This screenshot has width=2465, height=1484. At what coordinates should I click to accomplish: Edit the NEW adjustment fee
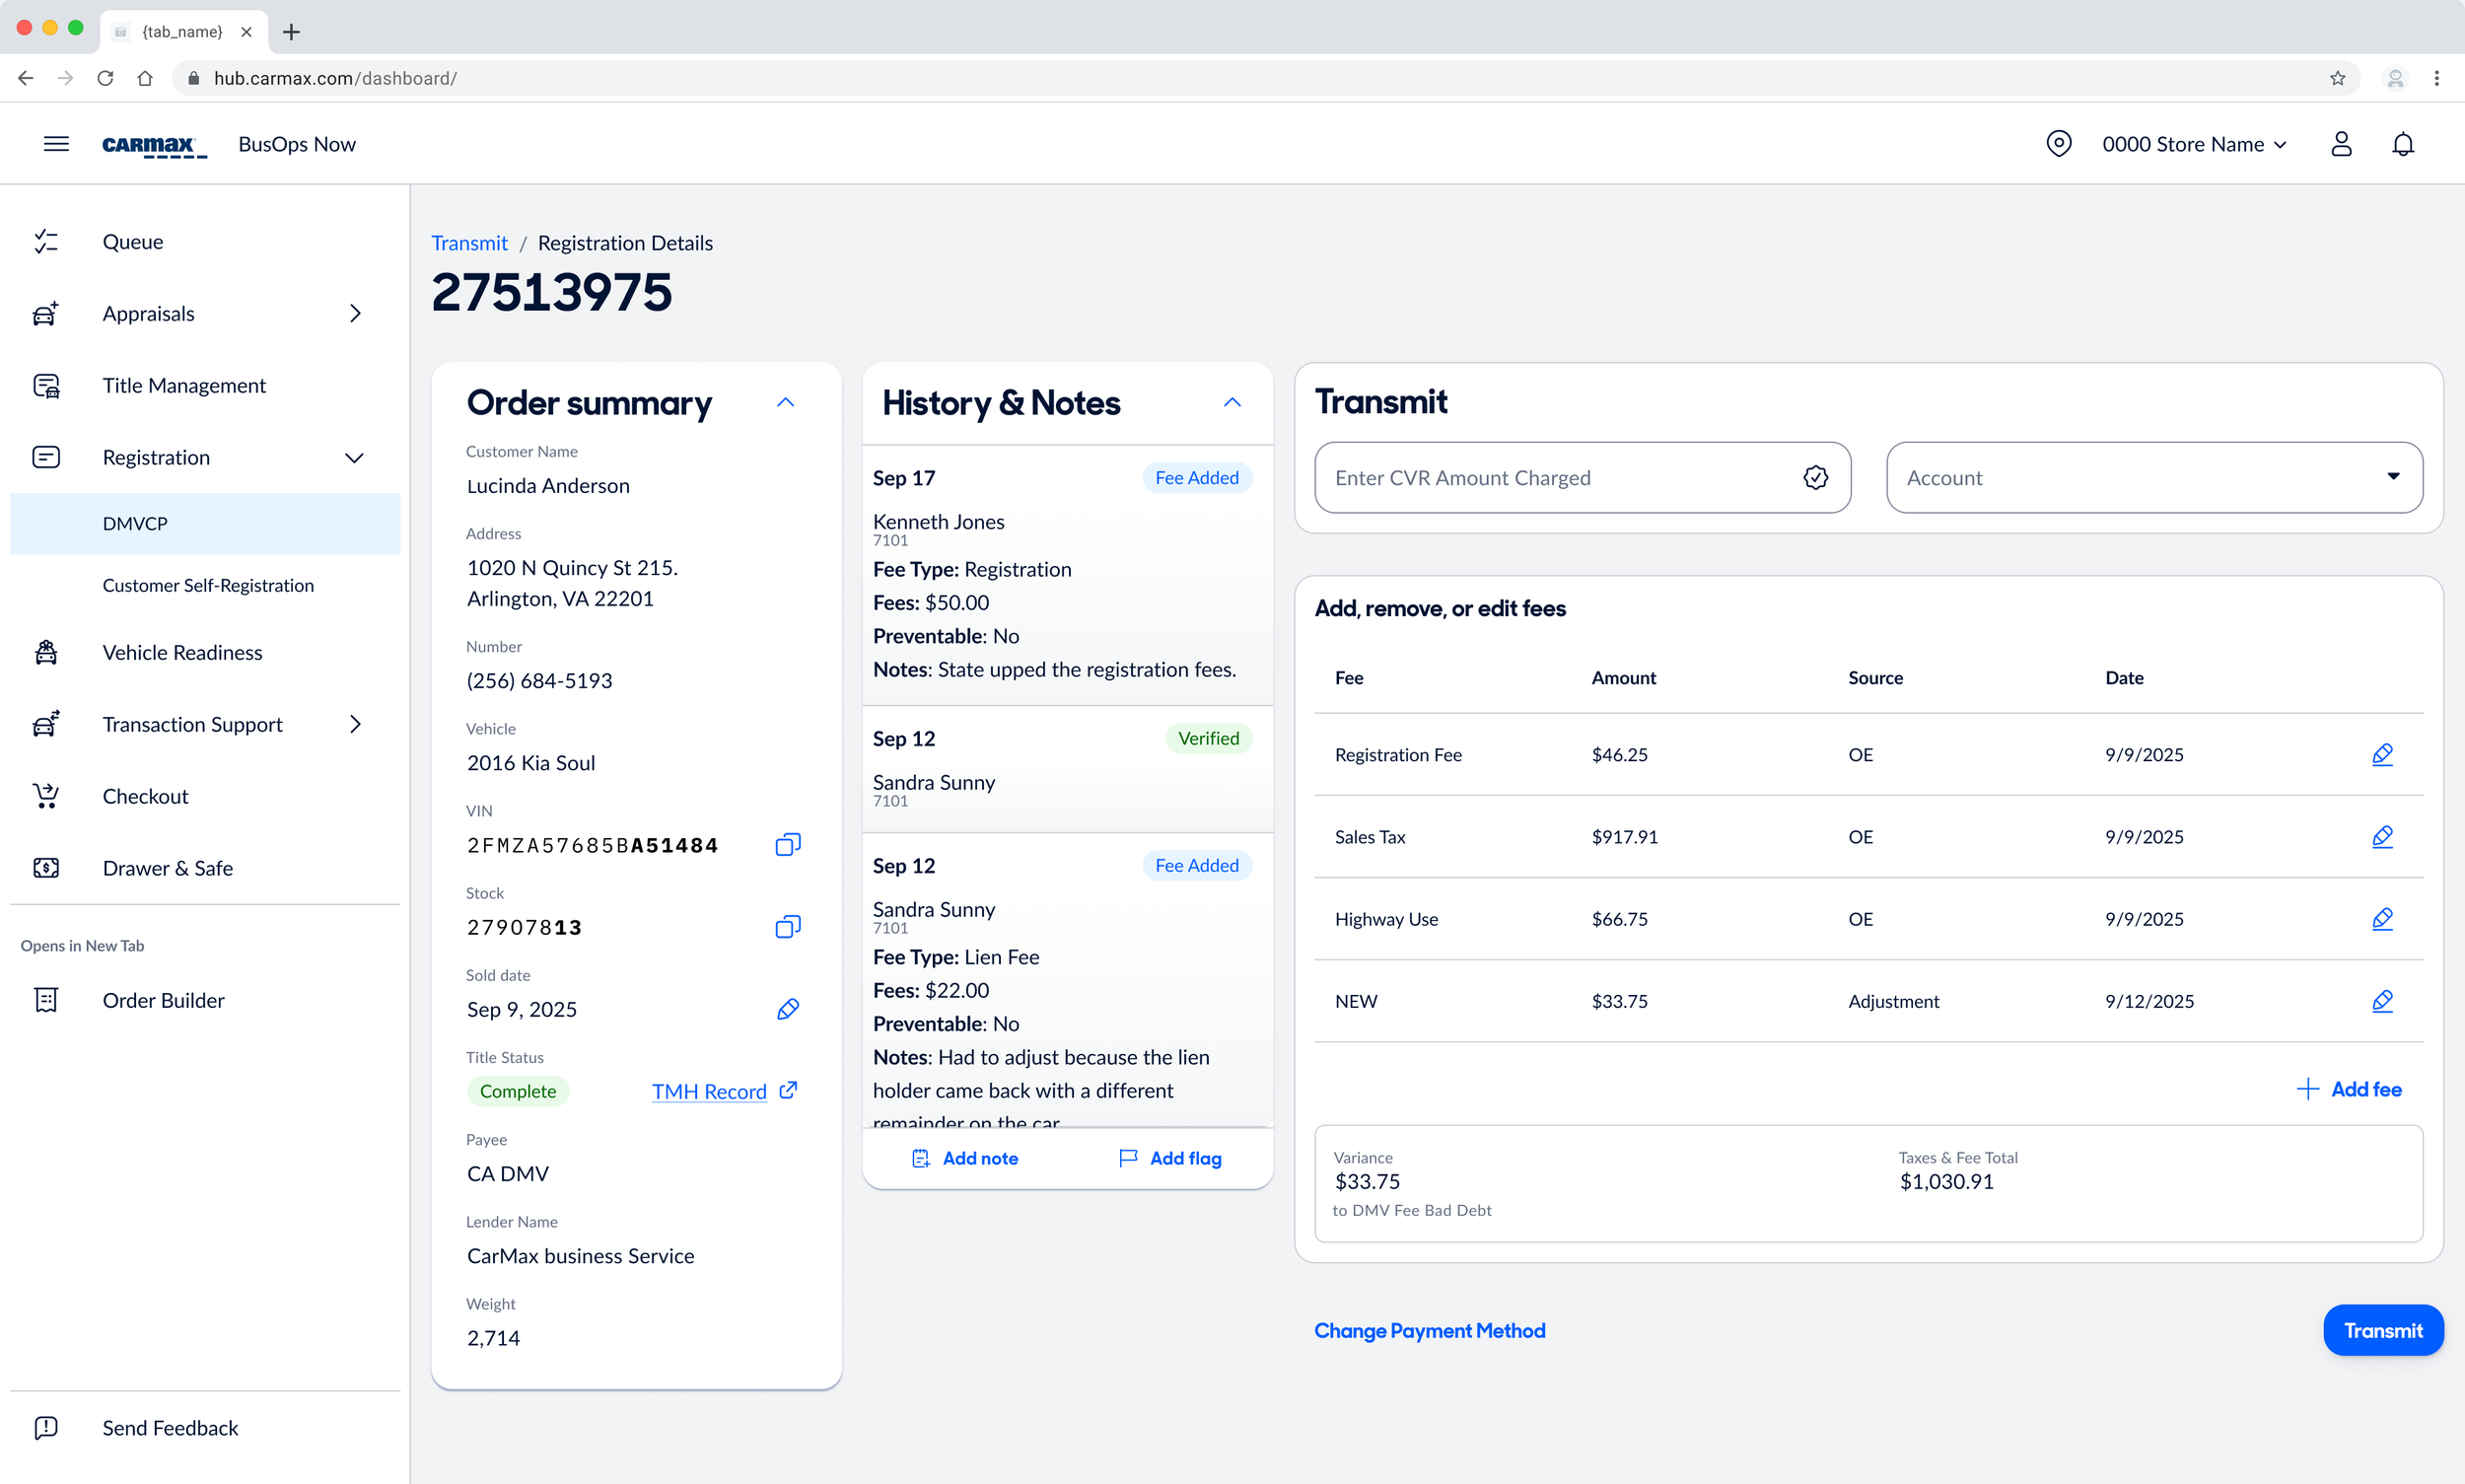coord(2381,1000)
